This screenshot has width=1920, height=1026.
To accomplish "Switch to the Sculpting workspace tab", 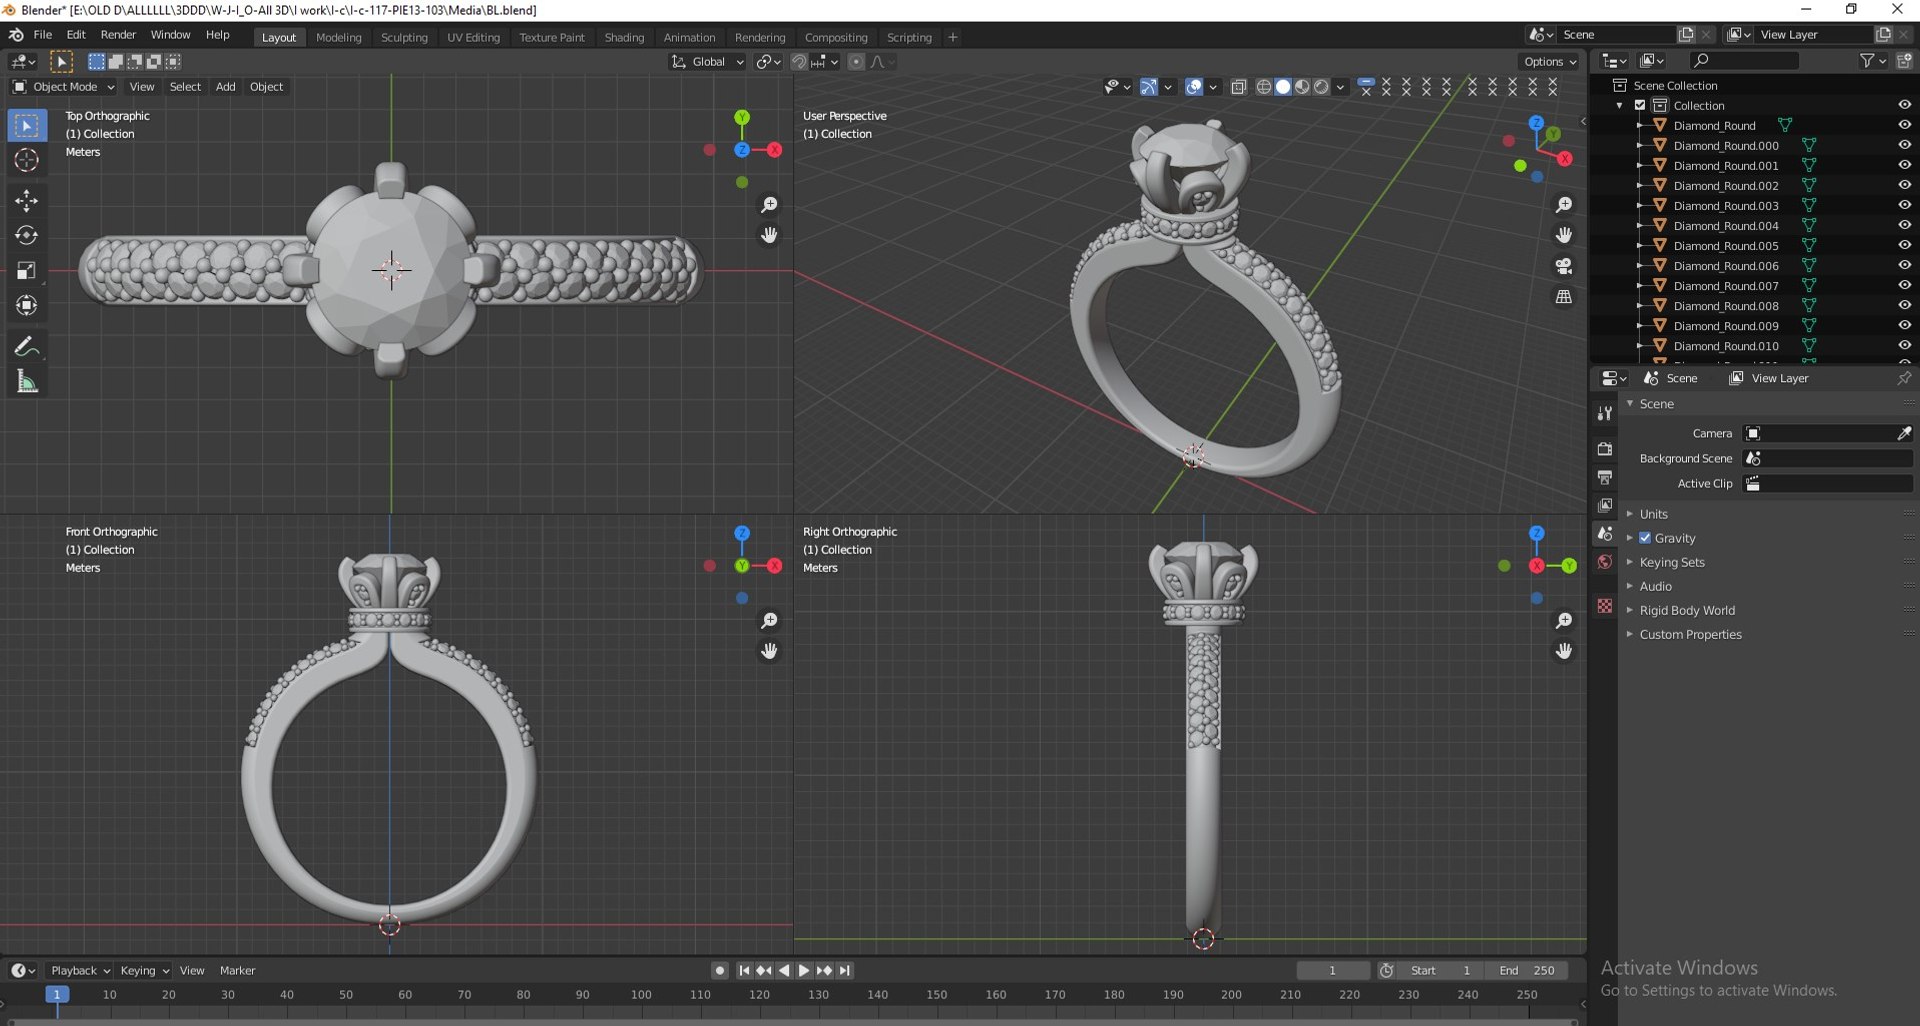I will [x=404, y=37].
